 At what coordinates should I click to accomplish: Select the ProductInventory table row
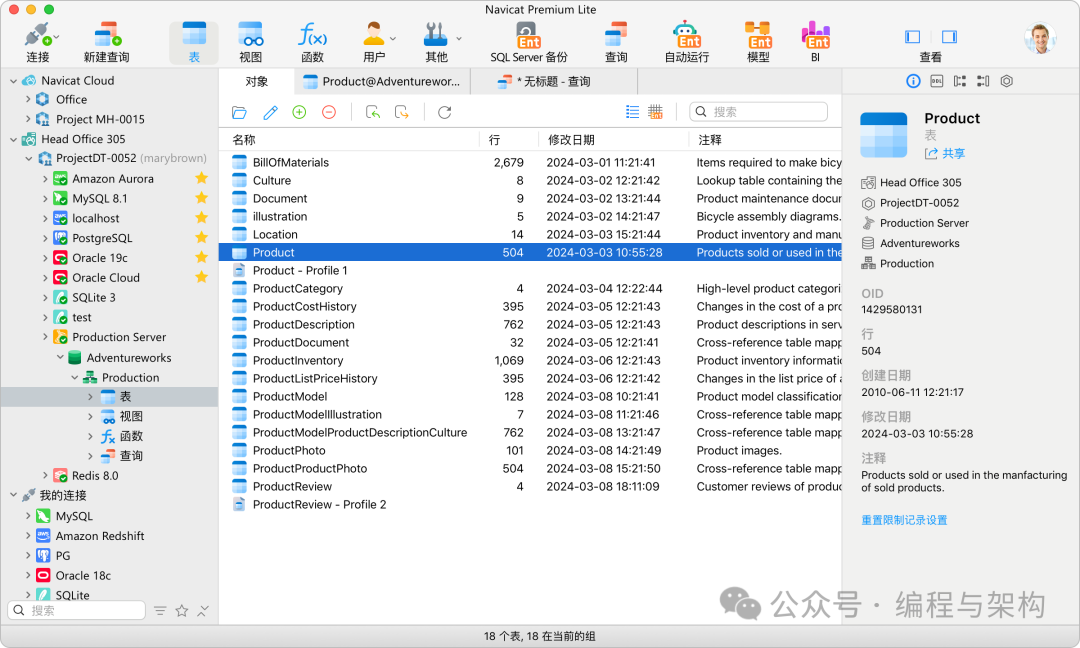530,360
